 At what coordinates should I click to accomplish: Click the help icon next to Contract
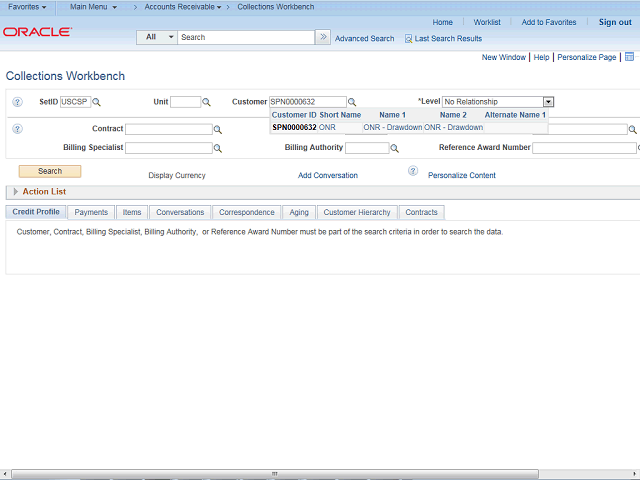click(x=17, y=129)
